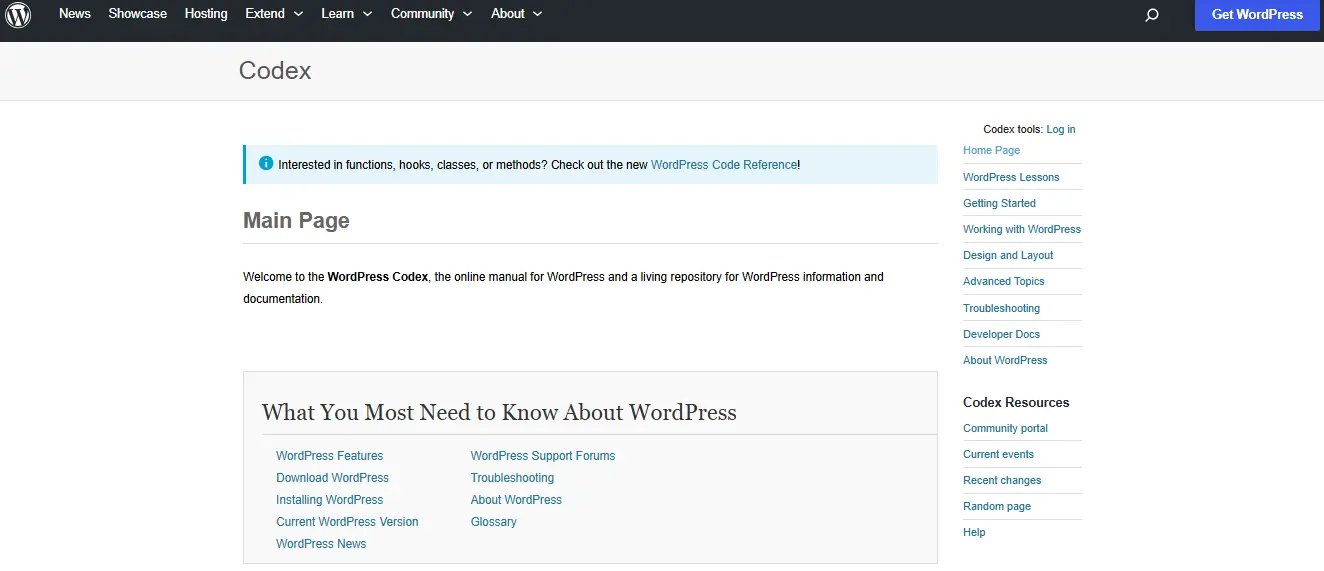Open Troubleshooting in the main list
The width and height of the screenshot is (1324, 571).
[512, 478]
